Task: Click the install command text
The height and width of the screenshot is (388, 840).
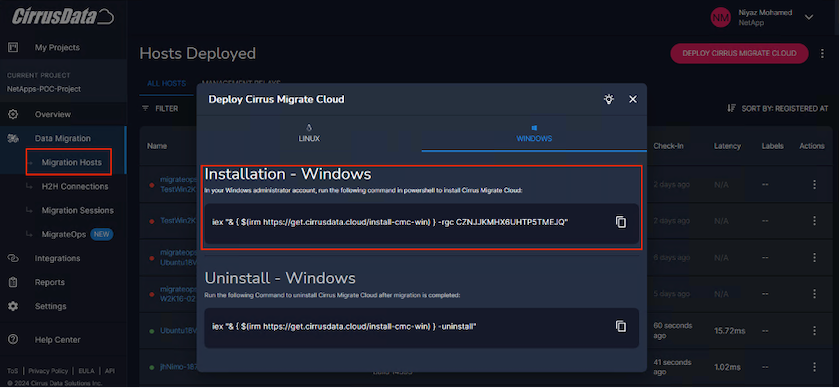Action: [390, 222]
